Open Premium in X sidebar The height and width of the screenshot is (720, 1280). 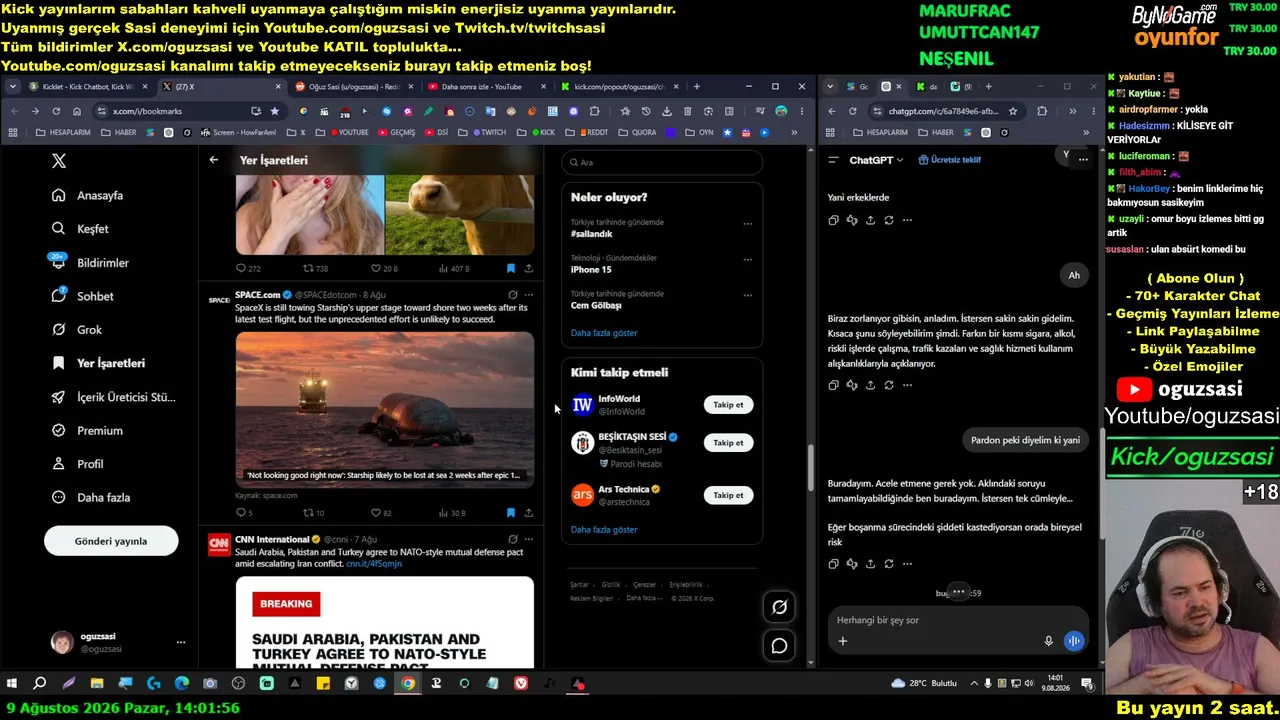[87, 430]
